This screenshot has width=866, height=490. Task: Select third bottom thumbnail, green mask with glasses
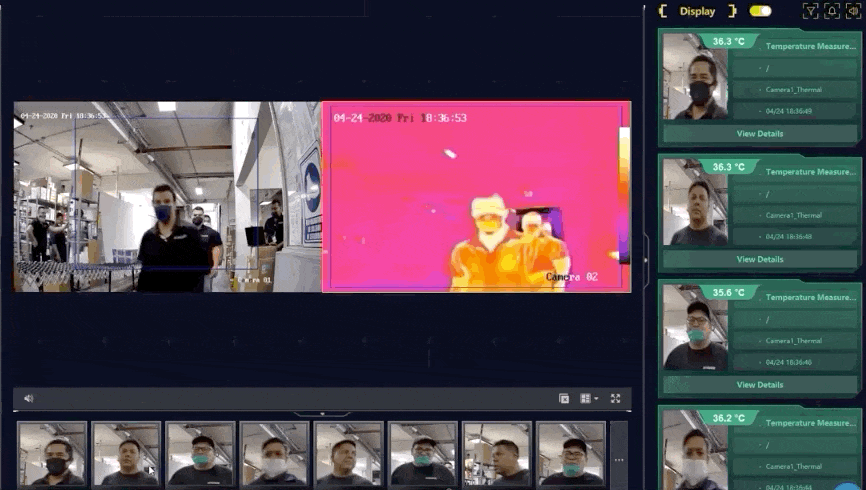click(200, 454)
